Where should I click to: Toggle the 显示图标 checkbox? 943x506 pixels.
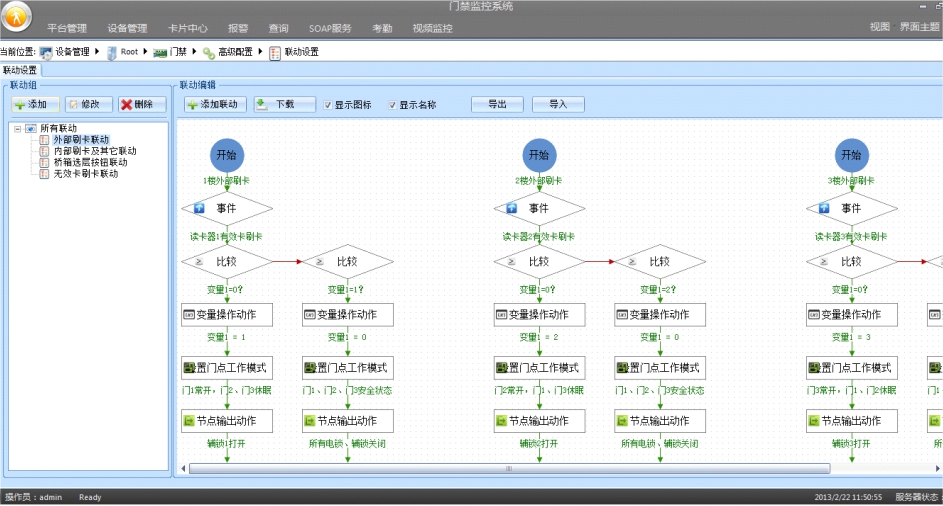(x=328, y=105)
